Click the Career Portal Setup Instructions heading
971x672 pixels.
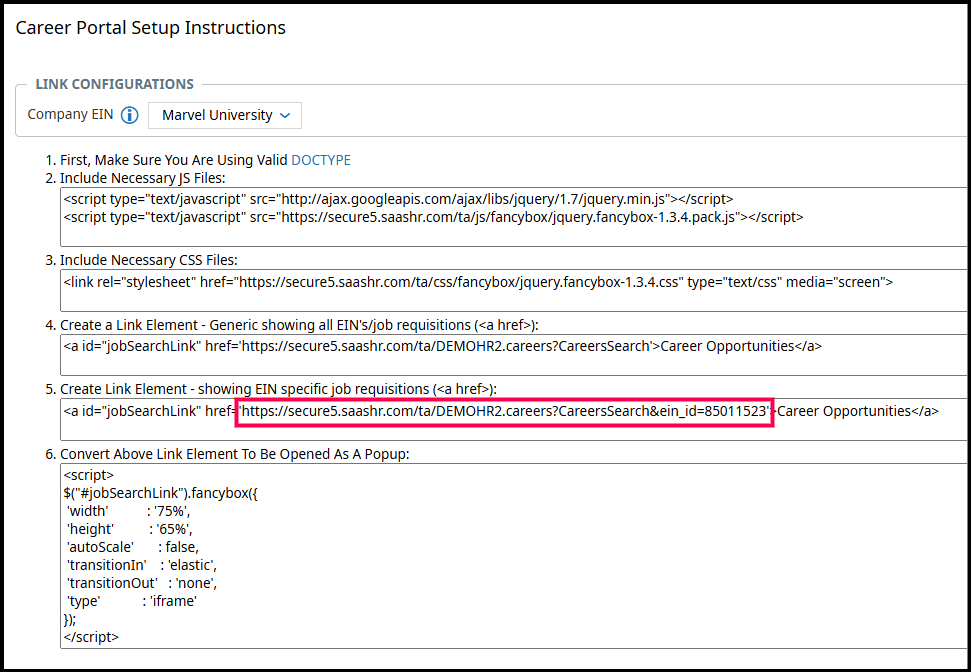[x=150, y=28]
